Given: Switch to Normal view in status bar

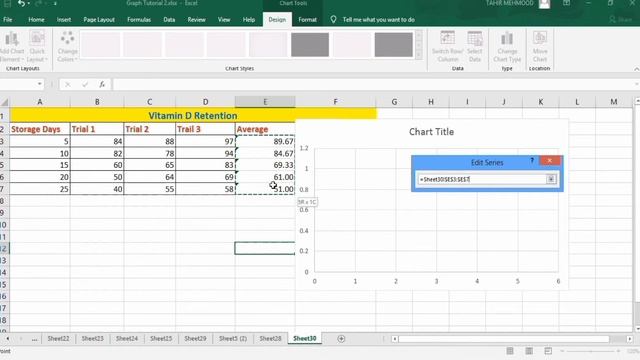Looking at the screenshot, I should [510, 351].
